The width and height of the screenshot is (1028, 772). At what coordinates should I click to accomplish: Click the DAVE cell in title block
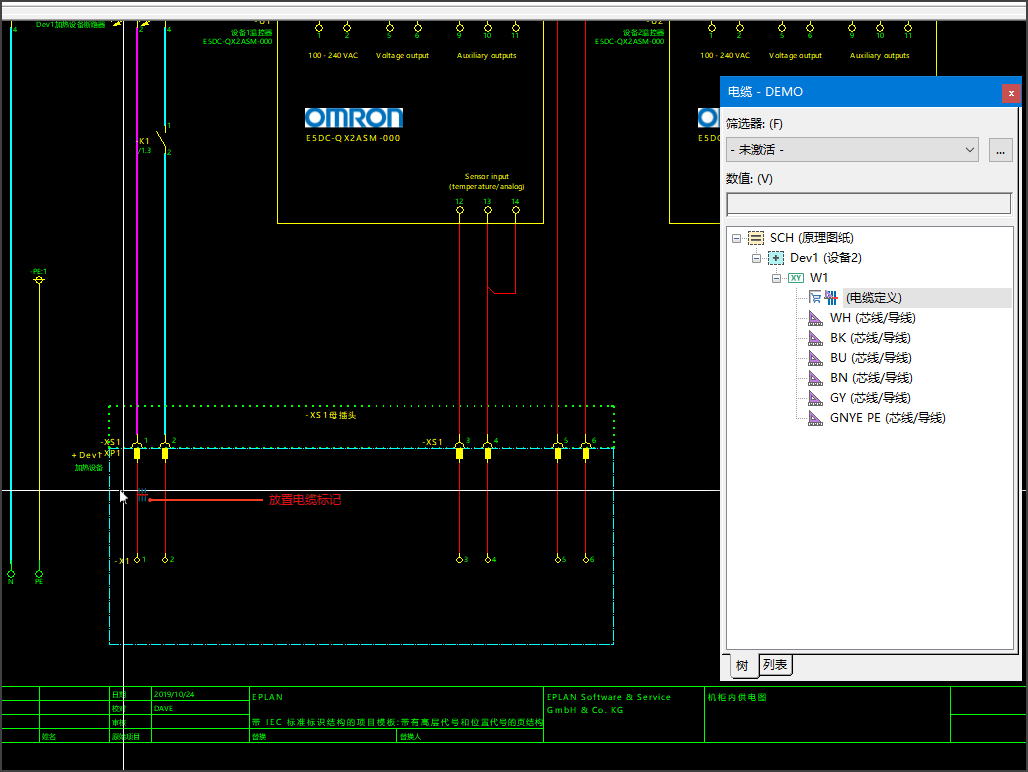click(163, 708)
